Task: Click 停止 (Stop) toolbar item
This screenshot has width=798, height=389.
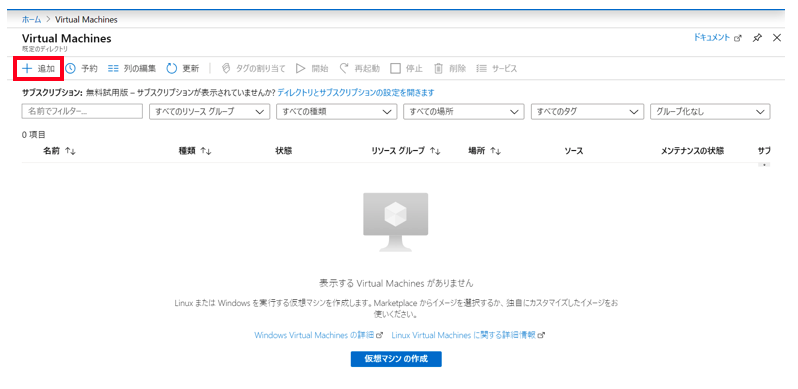Action: (x=407, y=69)
